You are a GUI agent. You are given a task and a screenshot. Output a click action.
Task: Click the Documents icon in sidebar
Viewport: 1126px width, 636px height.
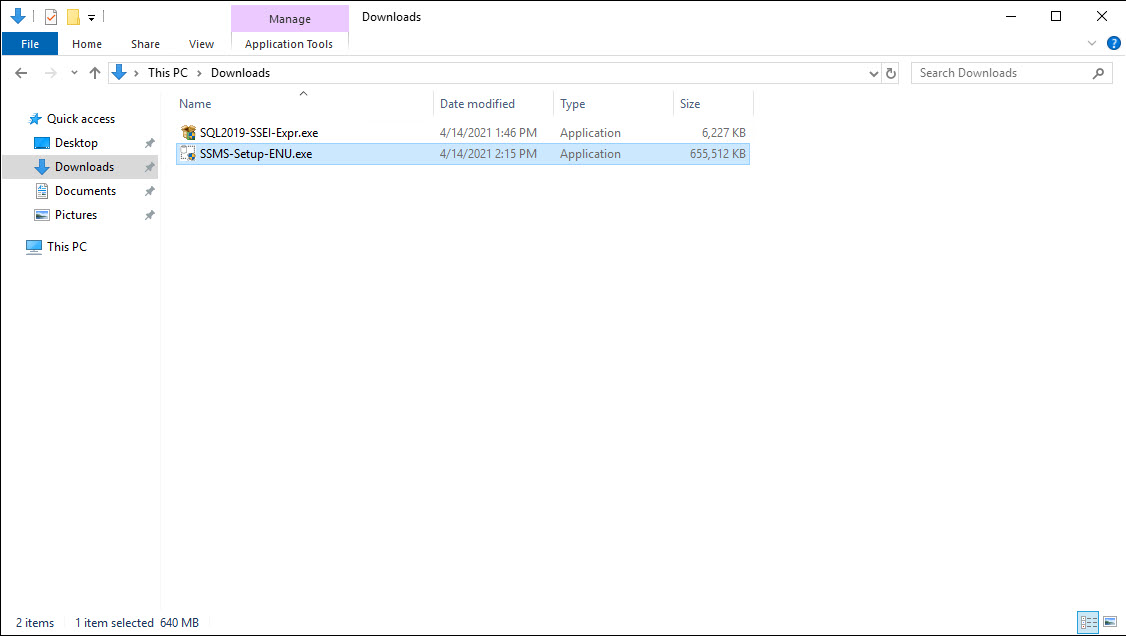[42, 191]
